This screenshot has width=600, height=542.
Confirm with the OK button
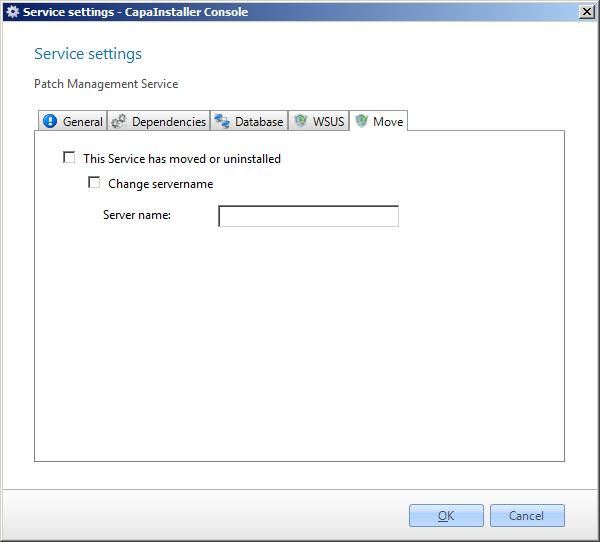[446, 516]
